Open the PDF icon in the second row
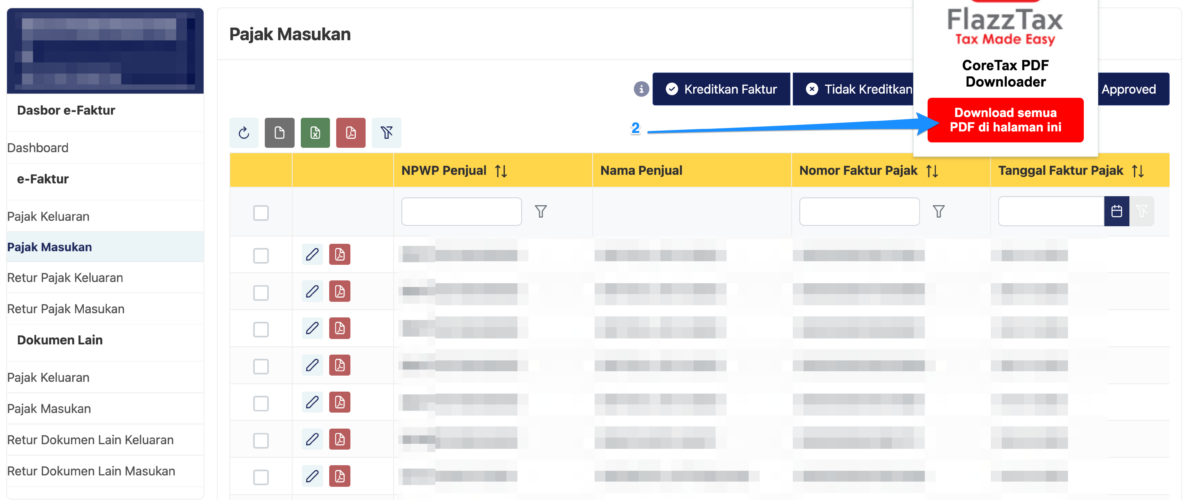The width and height of the screenshot is (1200, 500). coord(340,292)
